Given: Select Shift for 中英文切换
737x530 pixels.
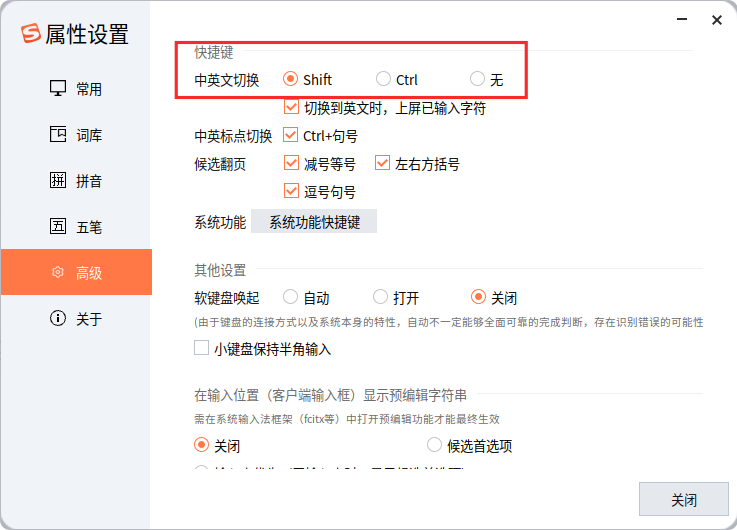Looking at the screenshot, I should click(290, 79).
